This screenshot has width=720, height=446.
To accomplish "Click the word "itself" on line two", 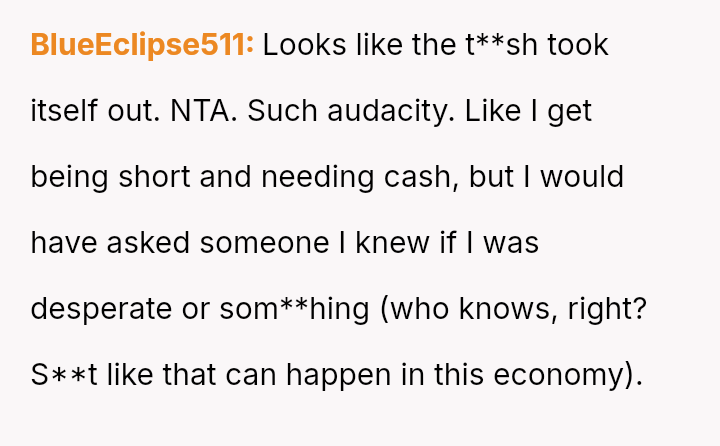I will 65,111.
